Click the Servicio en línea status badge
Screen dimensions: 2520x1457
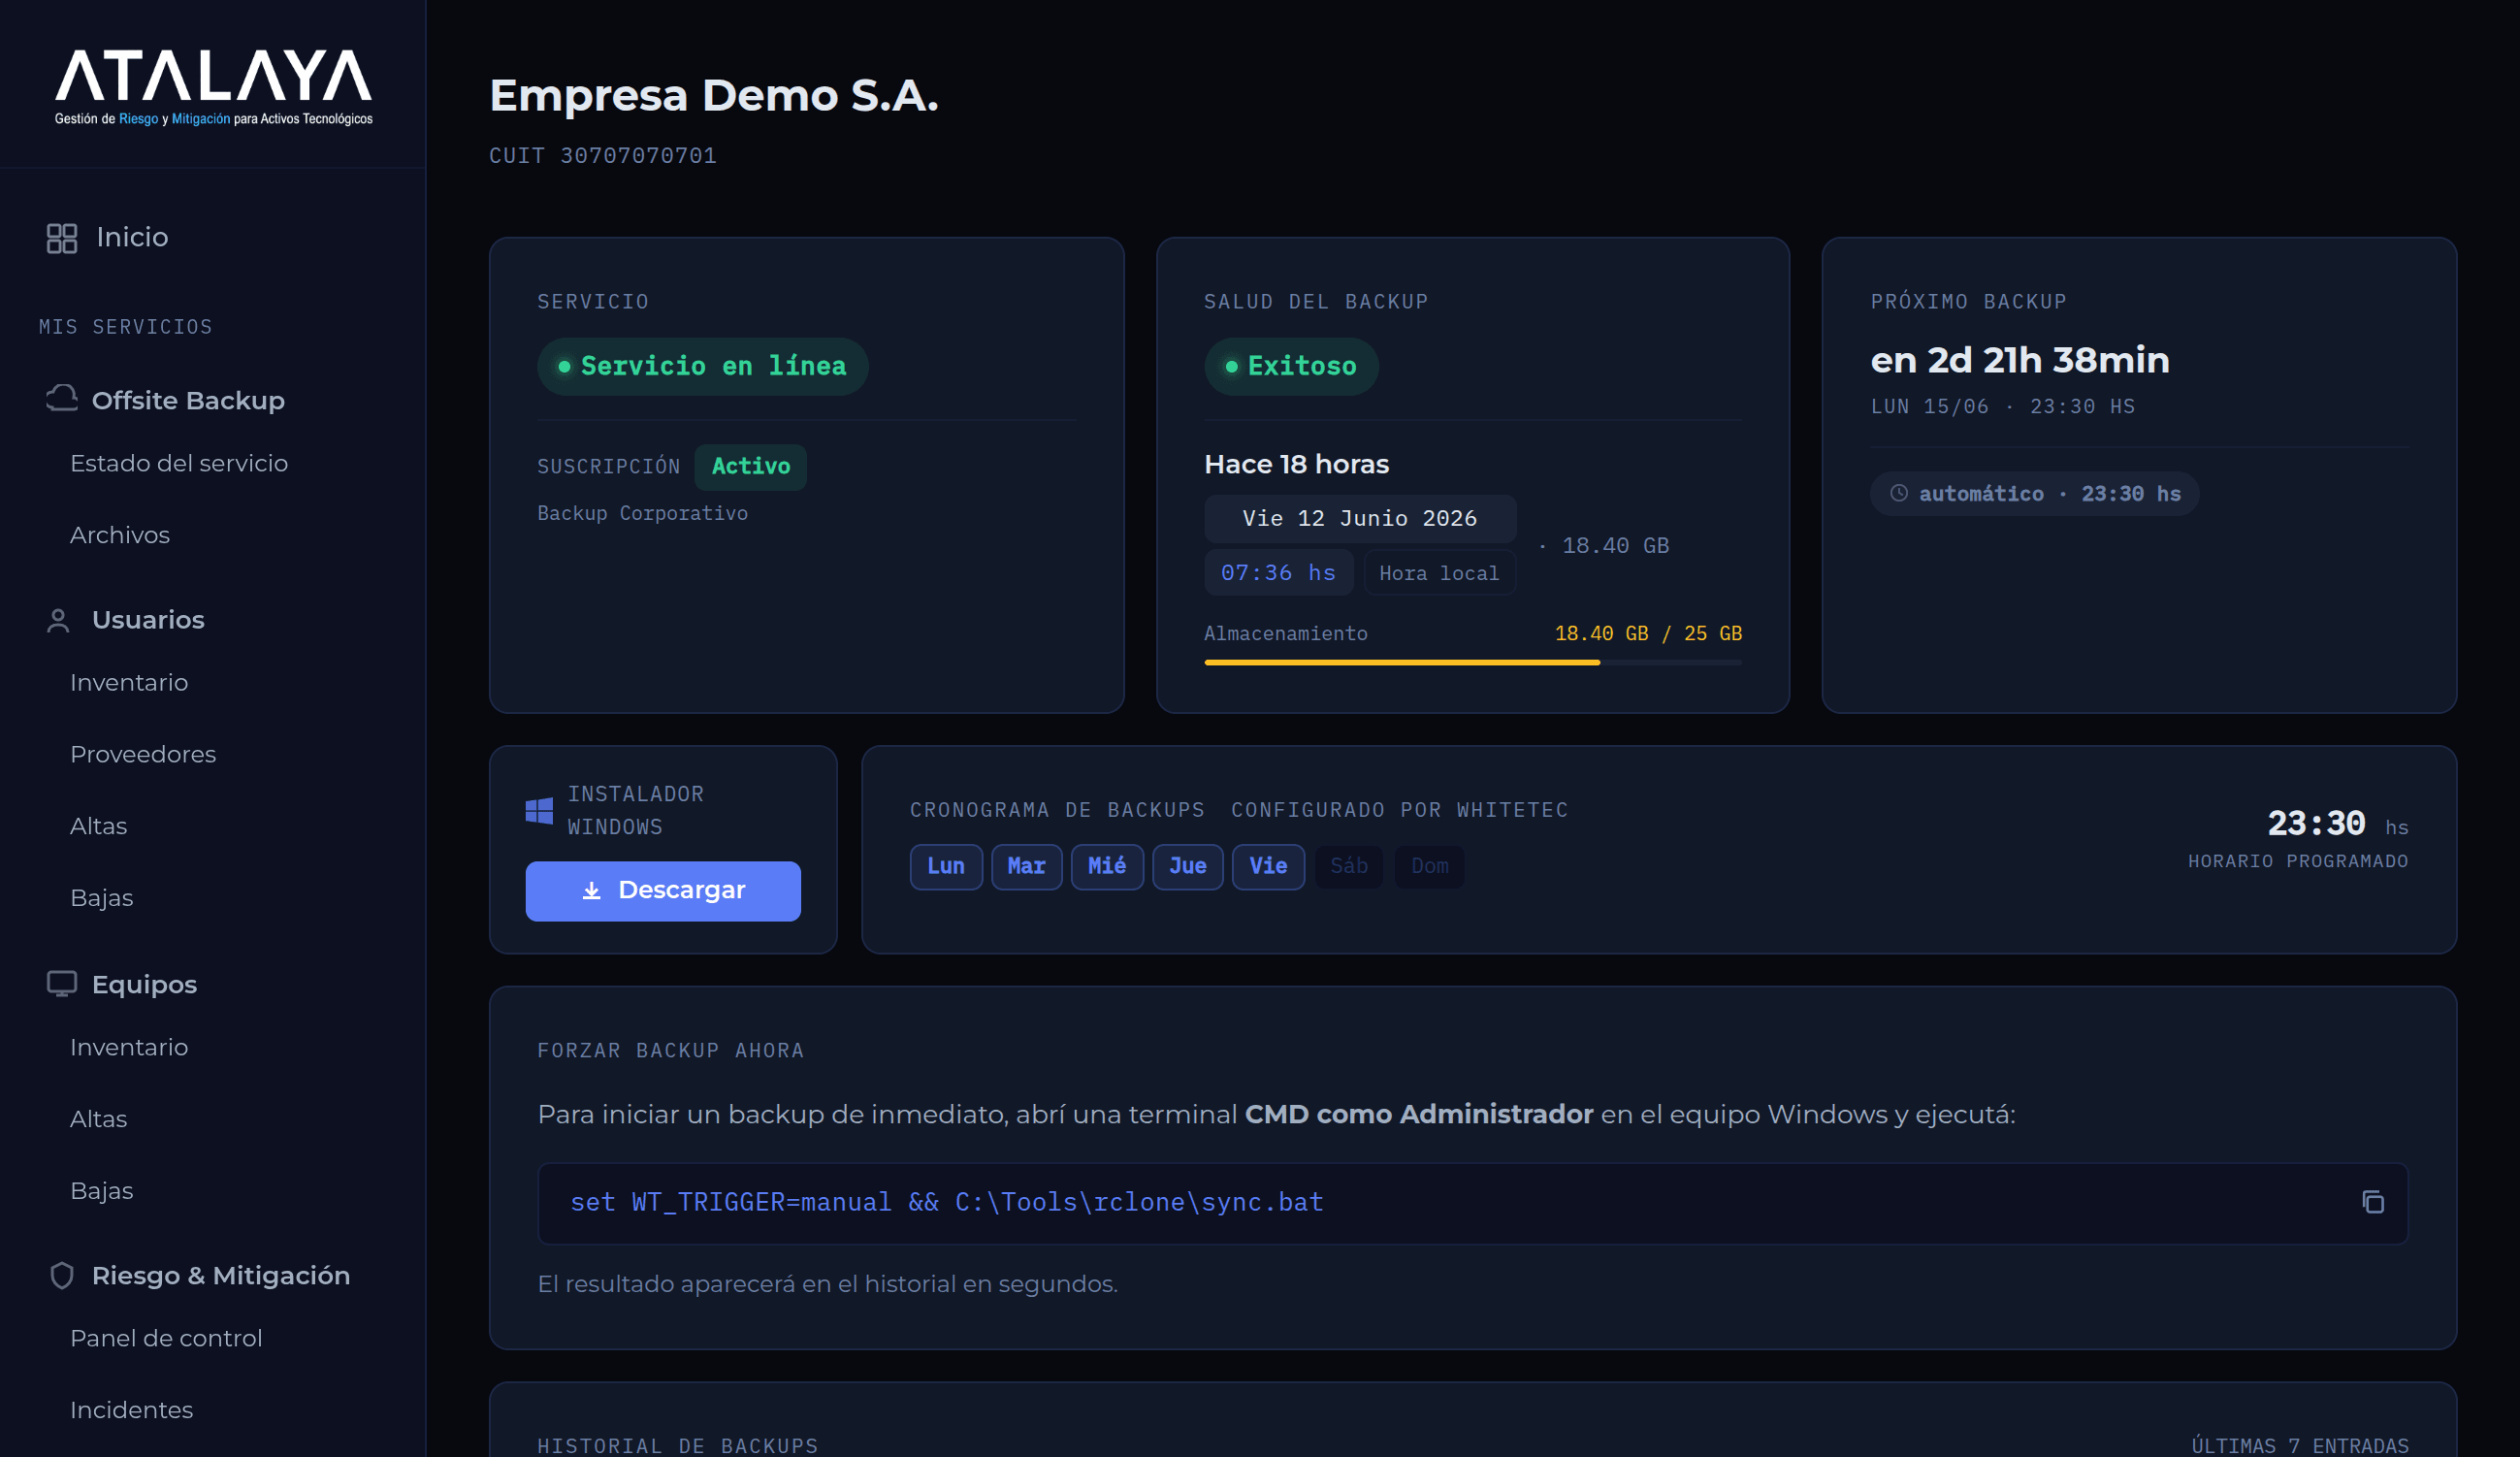(x=703, y=367)
